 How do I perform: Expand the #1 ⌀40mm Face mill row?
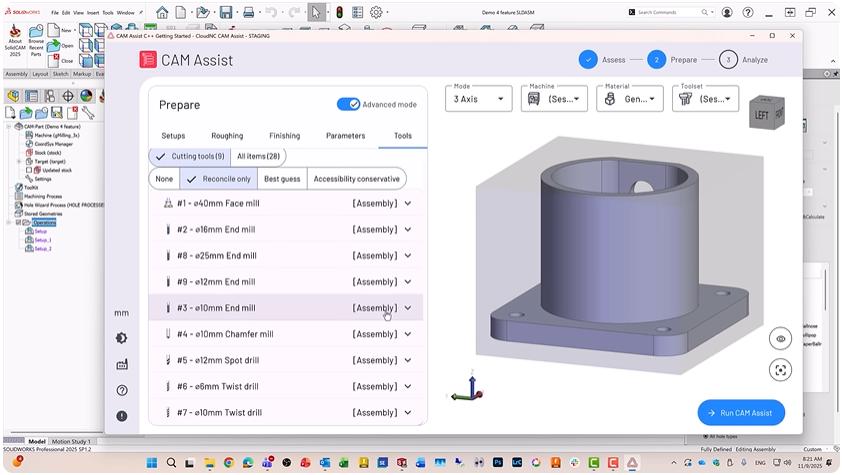pyautogui.click(x=408, y=204)
